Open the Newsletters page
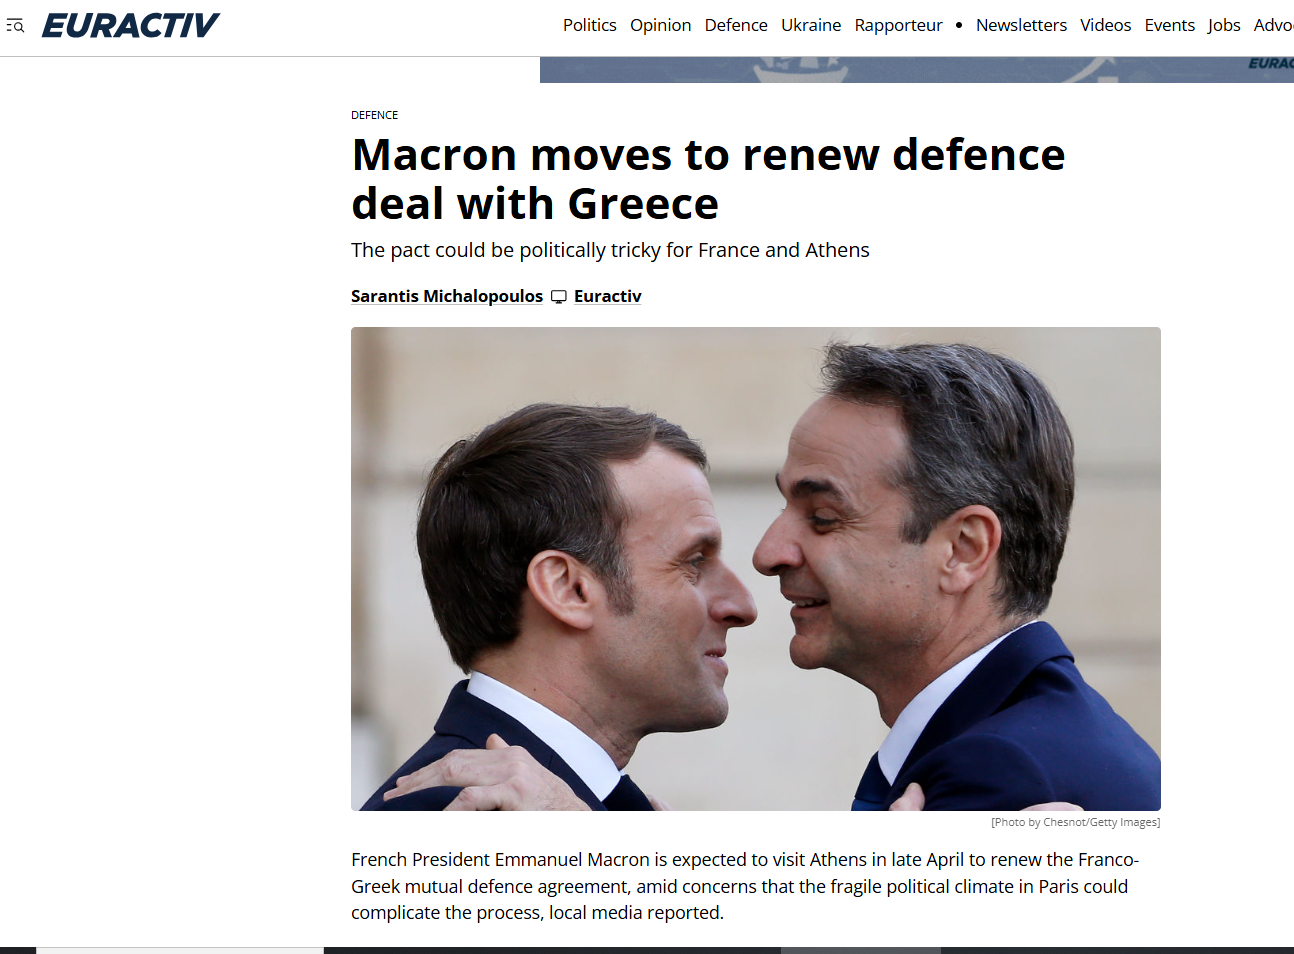 1021,25
